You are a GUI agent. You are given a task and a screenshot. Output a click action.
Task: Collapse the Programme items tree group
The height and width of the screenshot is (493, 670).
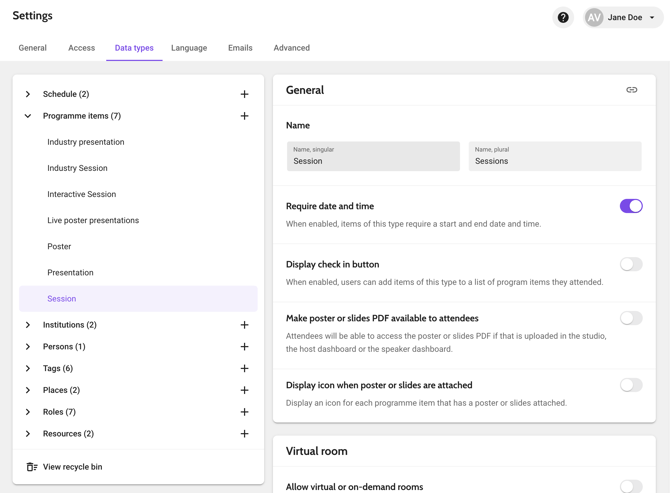(x=28, y=116)
